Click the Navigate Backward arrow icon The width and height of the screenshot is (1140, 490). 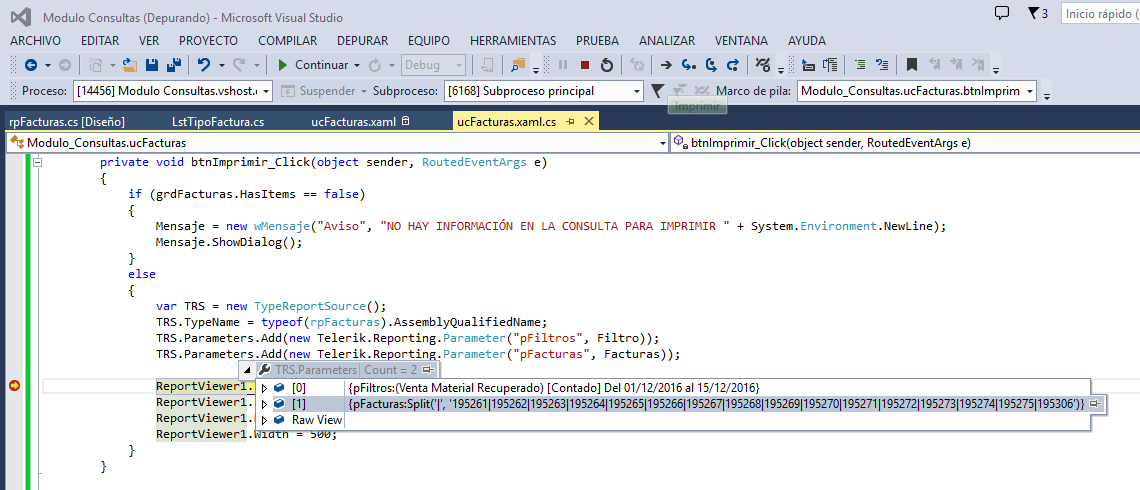click(31, 65)
